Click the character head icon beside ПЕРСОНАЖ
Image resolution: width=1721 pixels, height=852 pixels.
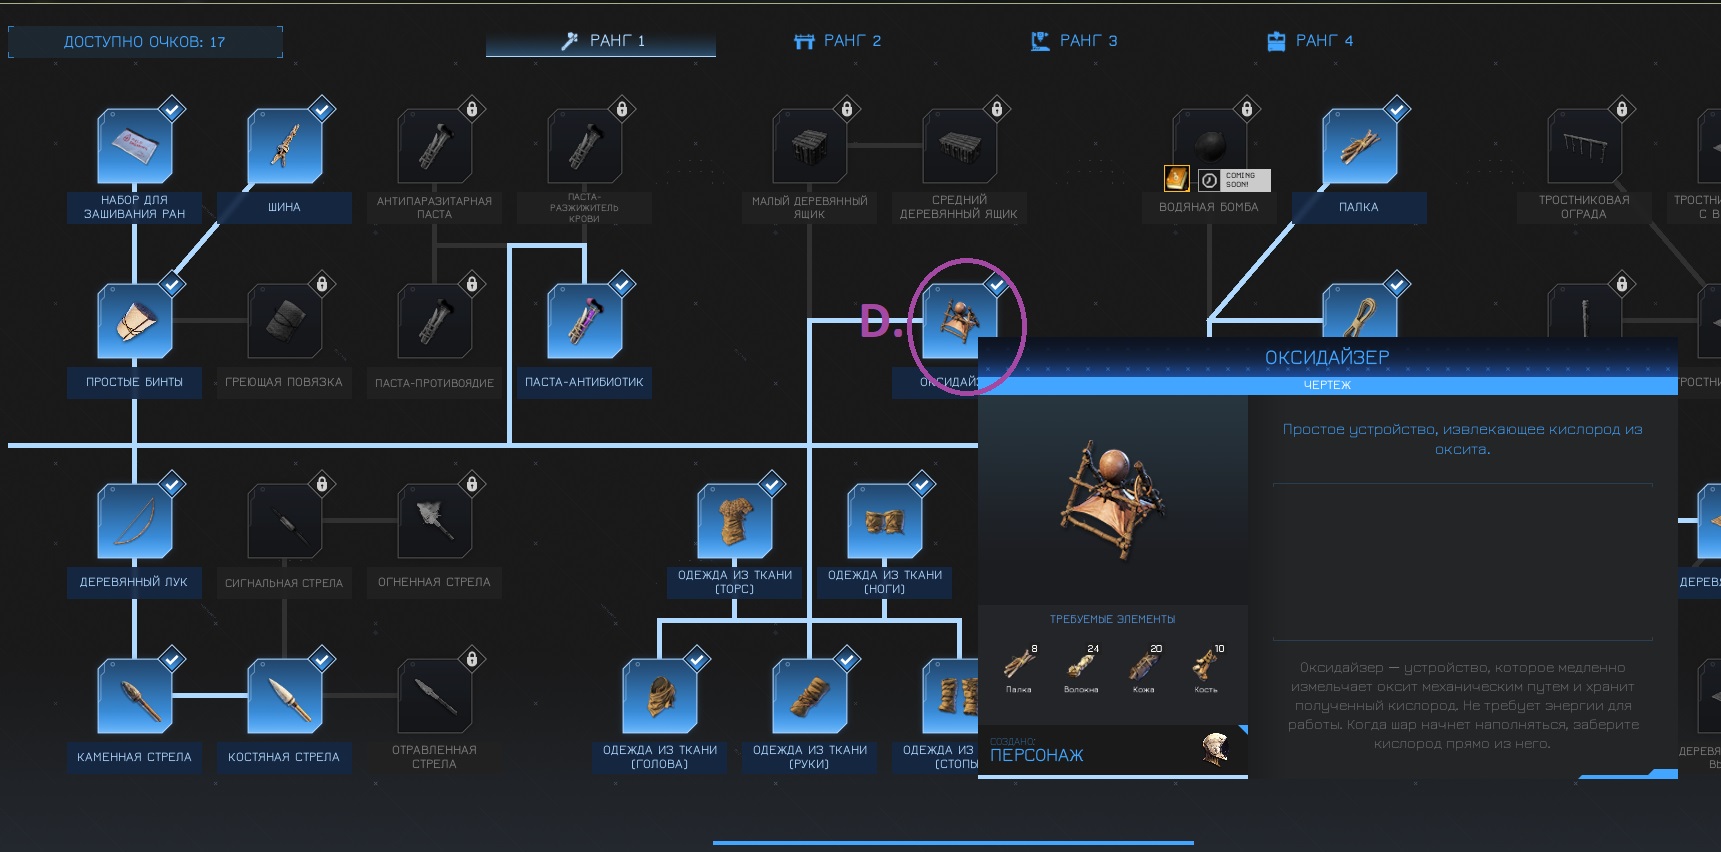click(x=1215, y=749)
